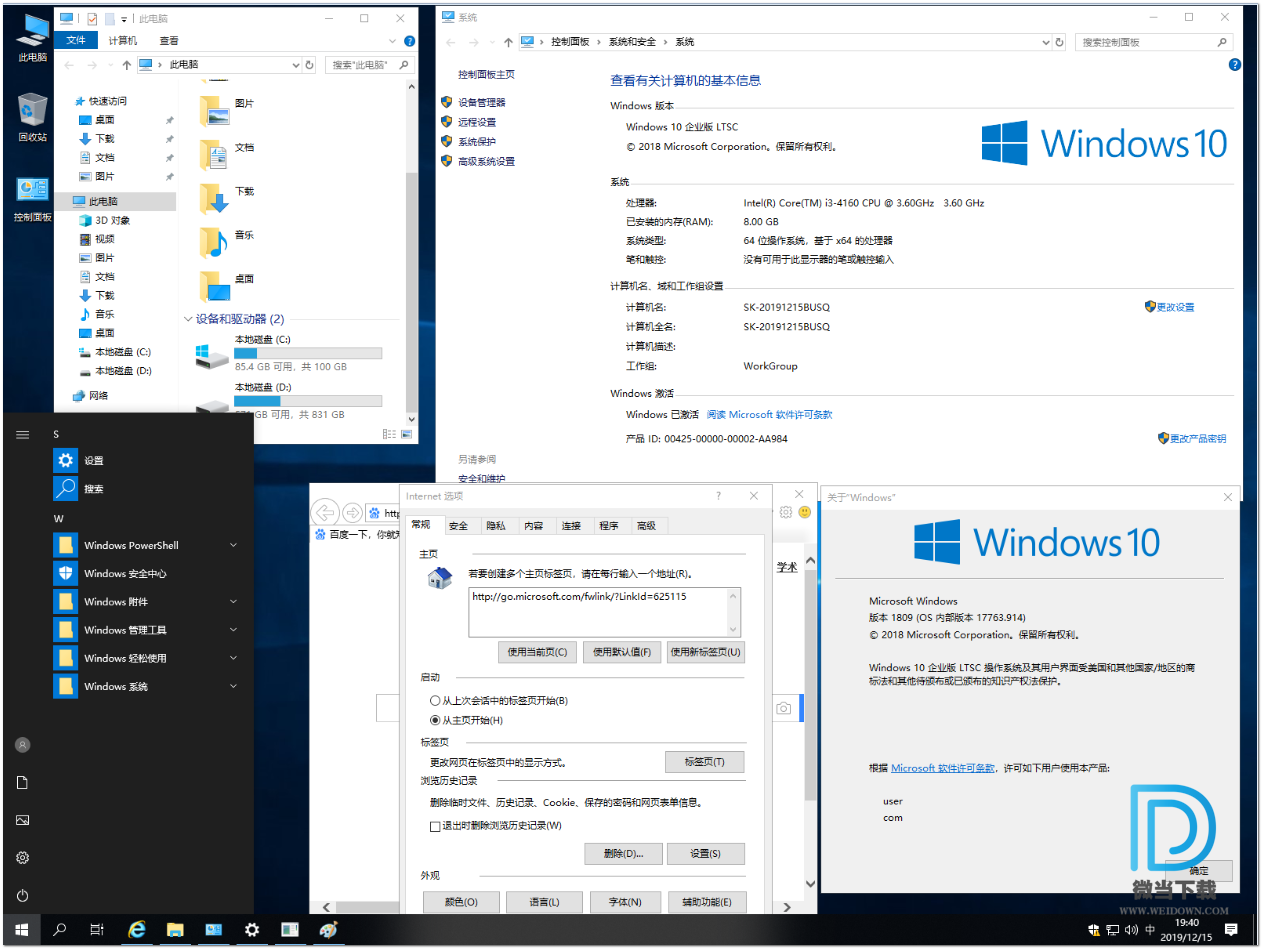
Task: Open File Explorer address bar dropdown
Action: click(295, 64)
